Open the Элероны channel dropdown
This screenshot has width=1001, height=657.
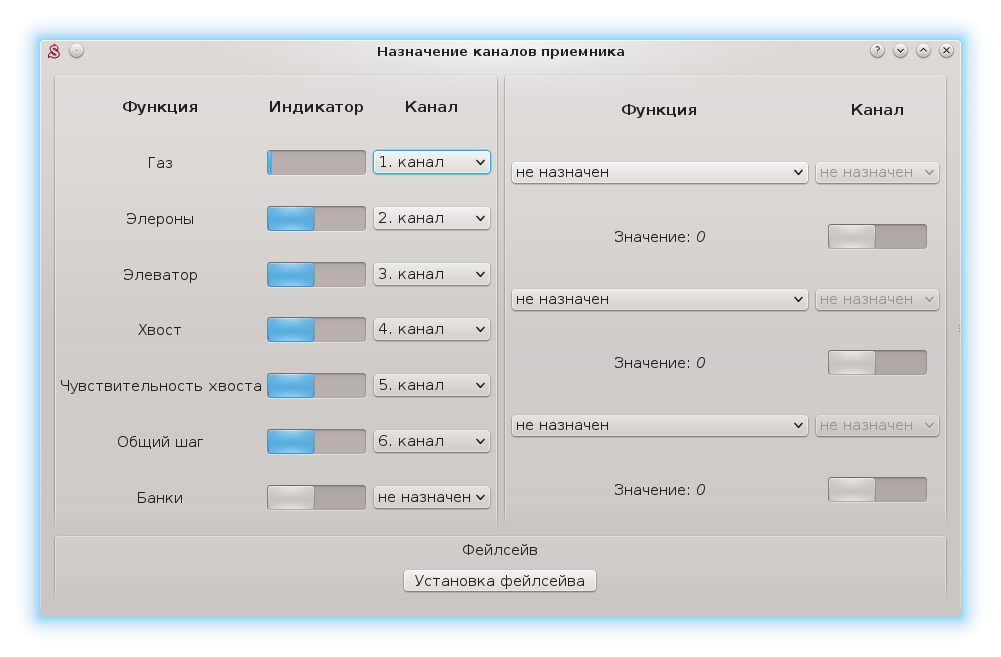431,218
